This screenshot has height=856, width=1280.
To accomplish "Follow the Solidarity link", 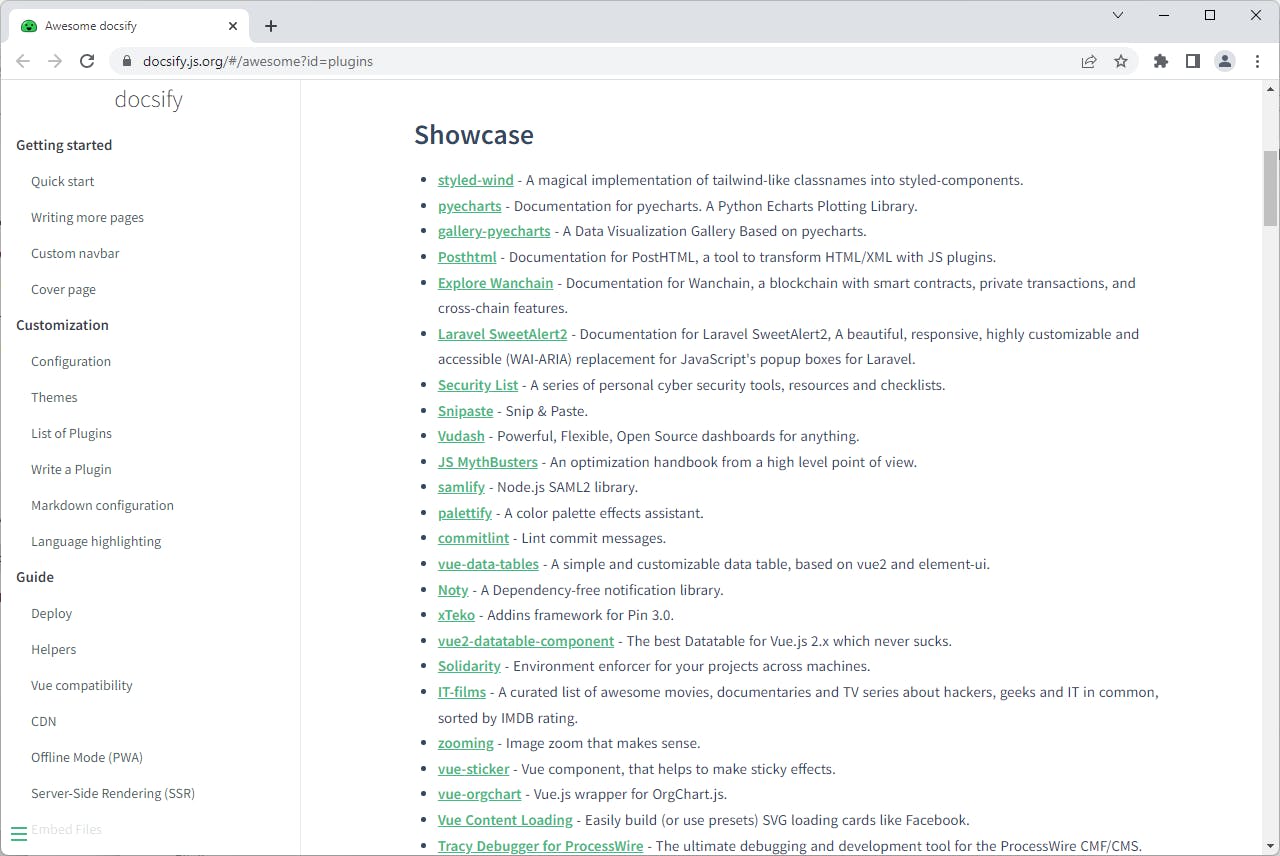I will point(469,666).
